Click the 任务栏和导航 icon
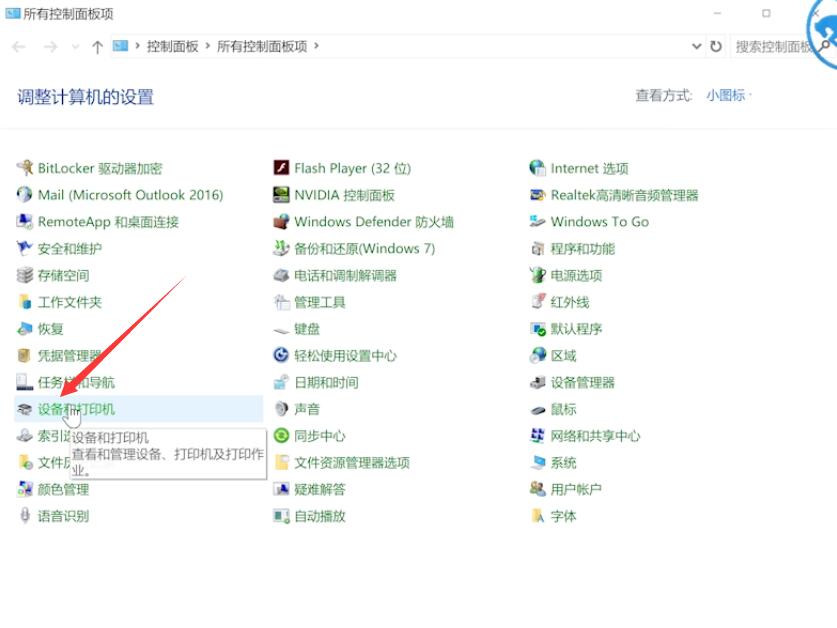Viewport: 837px width, 628px height. [x=25, y=382]
